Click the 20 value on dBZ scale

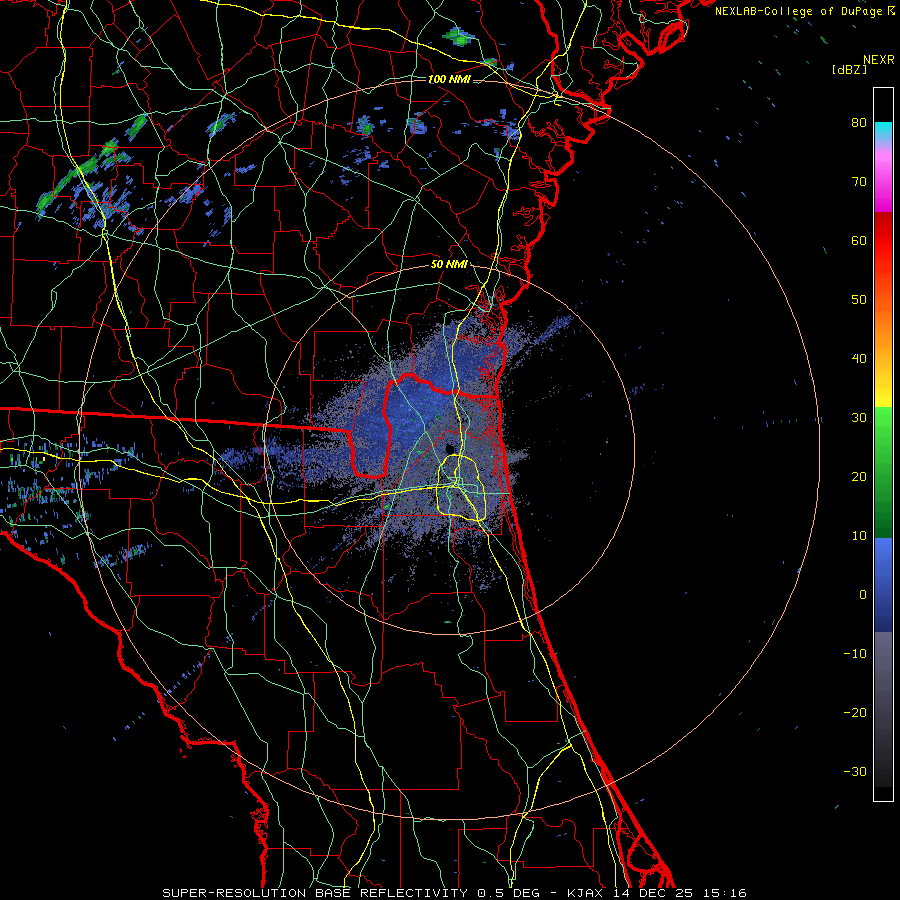[859, 477]
